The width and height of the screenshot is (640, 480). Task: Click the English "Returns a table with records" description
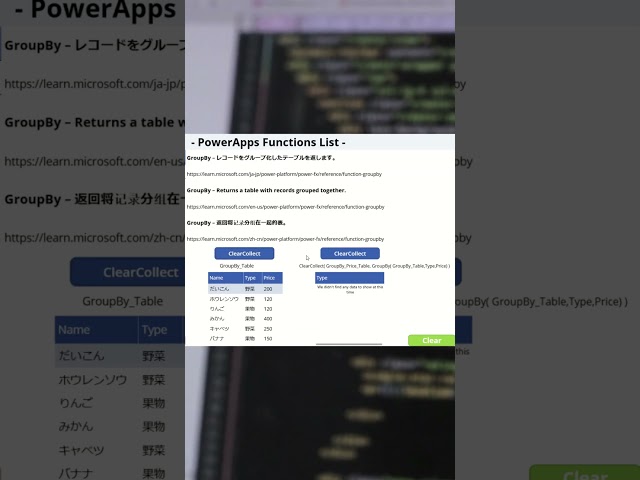(266, 190)
